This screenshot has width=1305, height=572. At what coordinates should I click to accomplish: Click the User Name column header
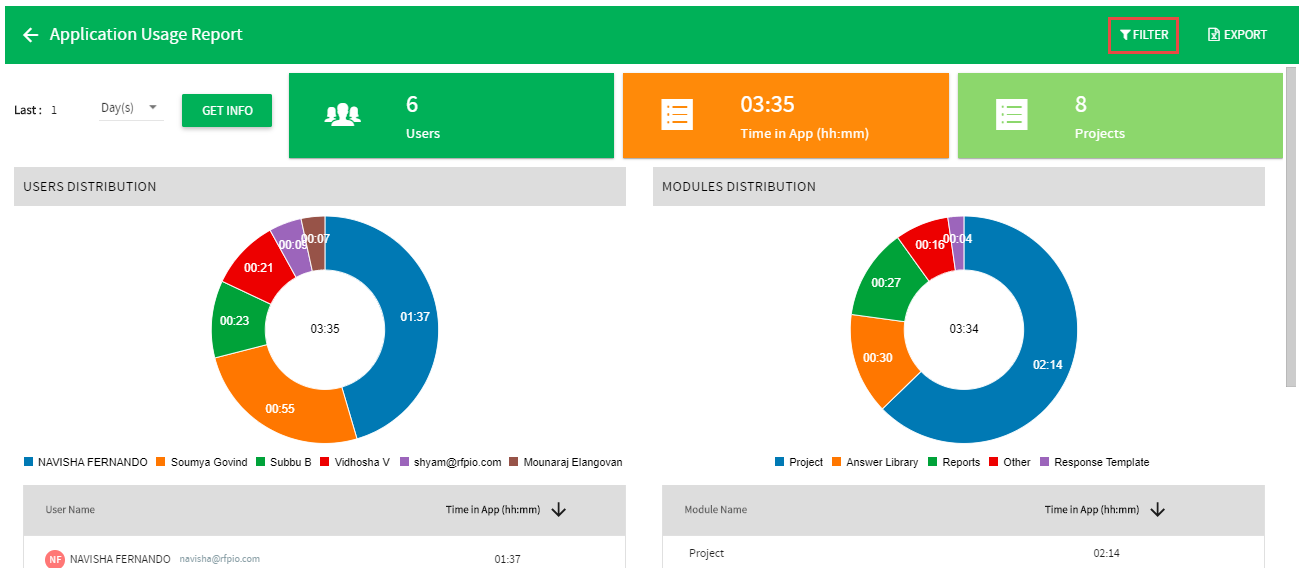70,510
